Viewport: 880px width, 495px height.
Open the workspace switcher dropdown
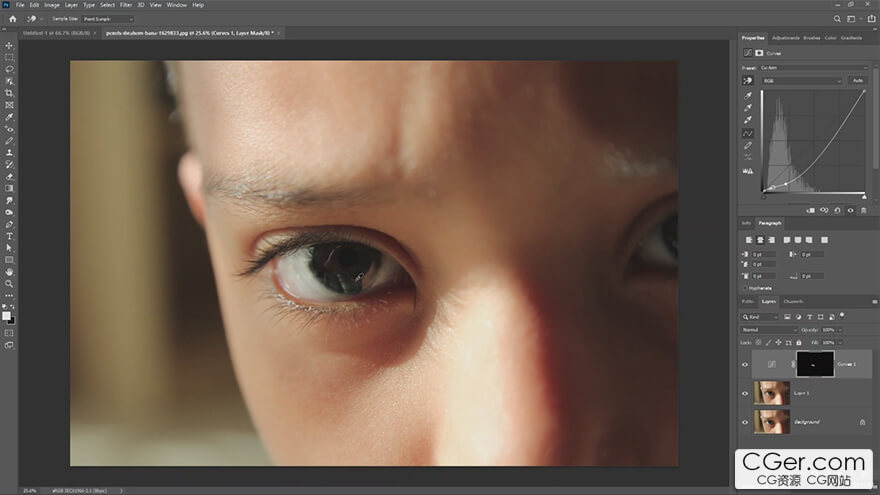[x=853, y=19]
